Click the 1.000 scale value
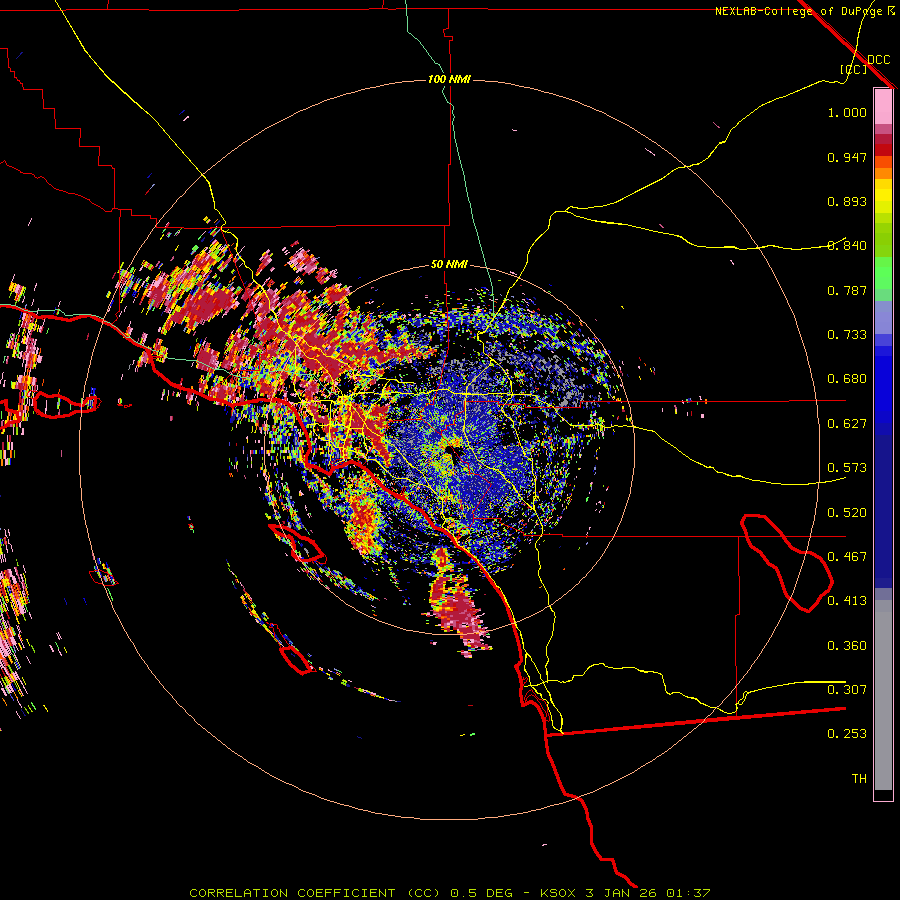The width and height of the screenshot is (900, 900). (x=847, y=112)
